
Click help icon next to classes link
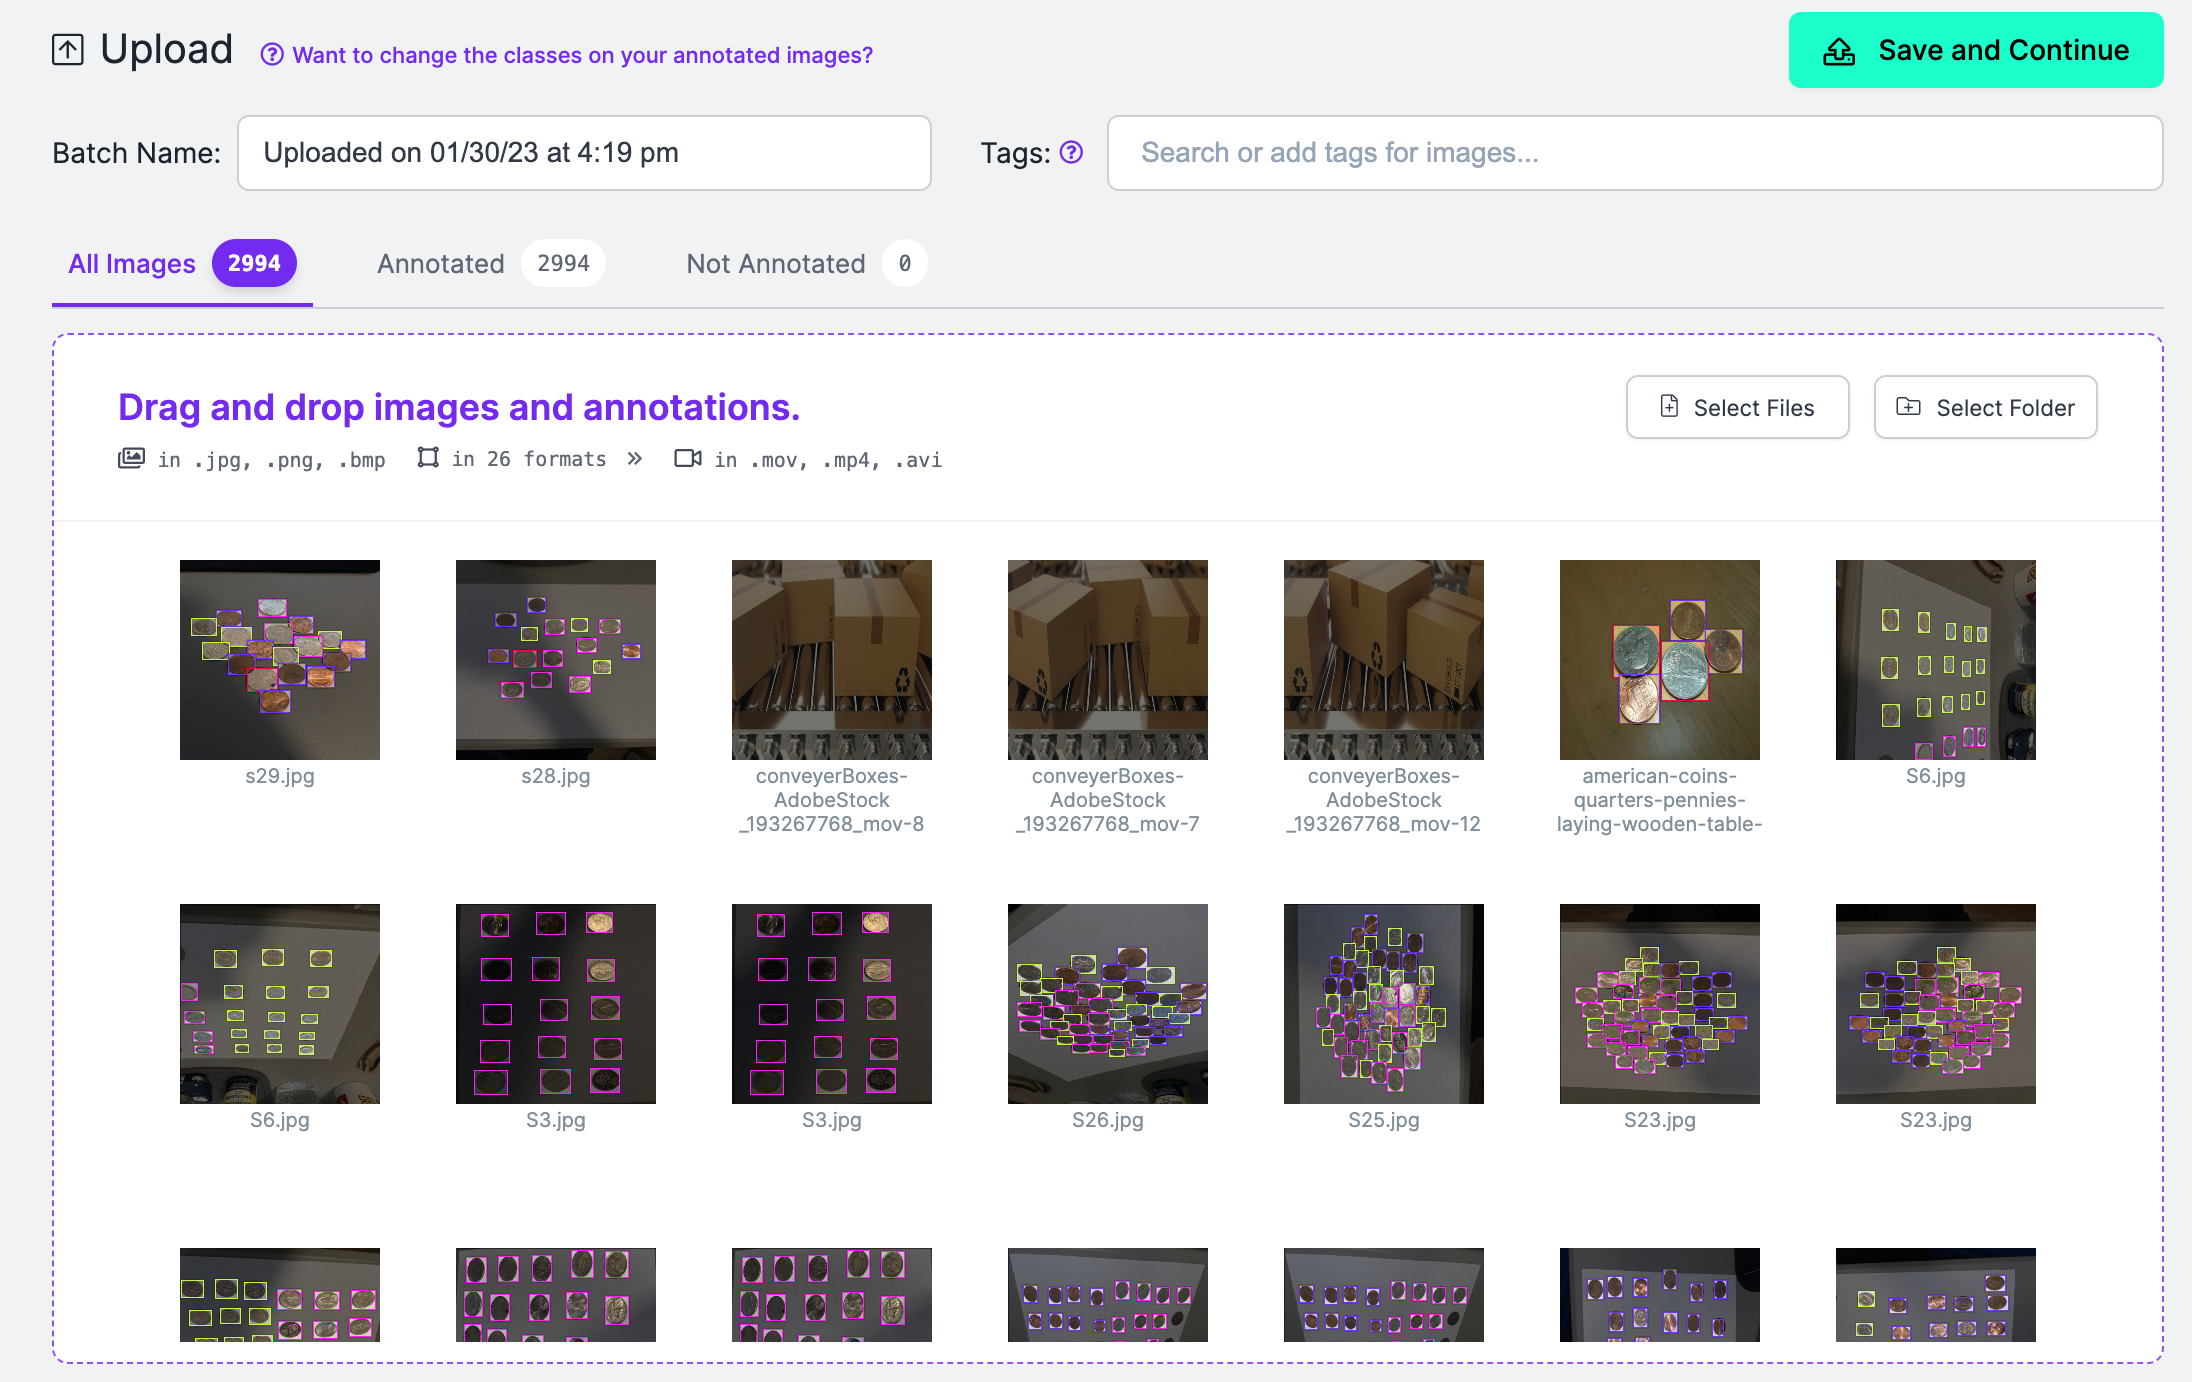pos(271,55)
